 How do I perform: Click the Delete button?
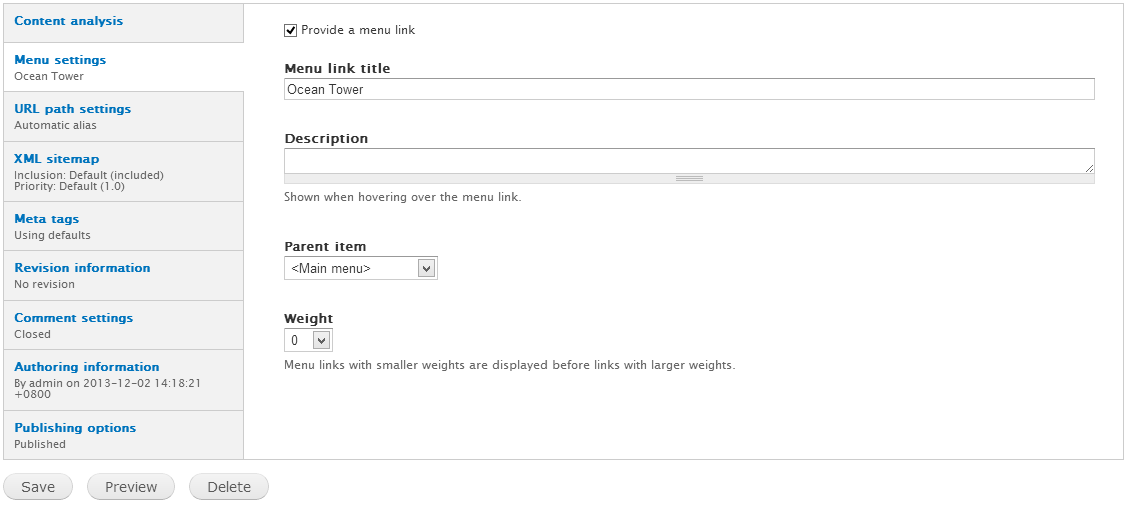pos(229,487)
